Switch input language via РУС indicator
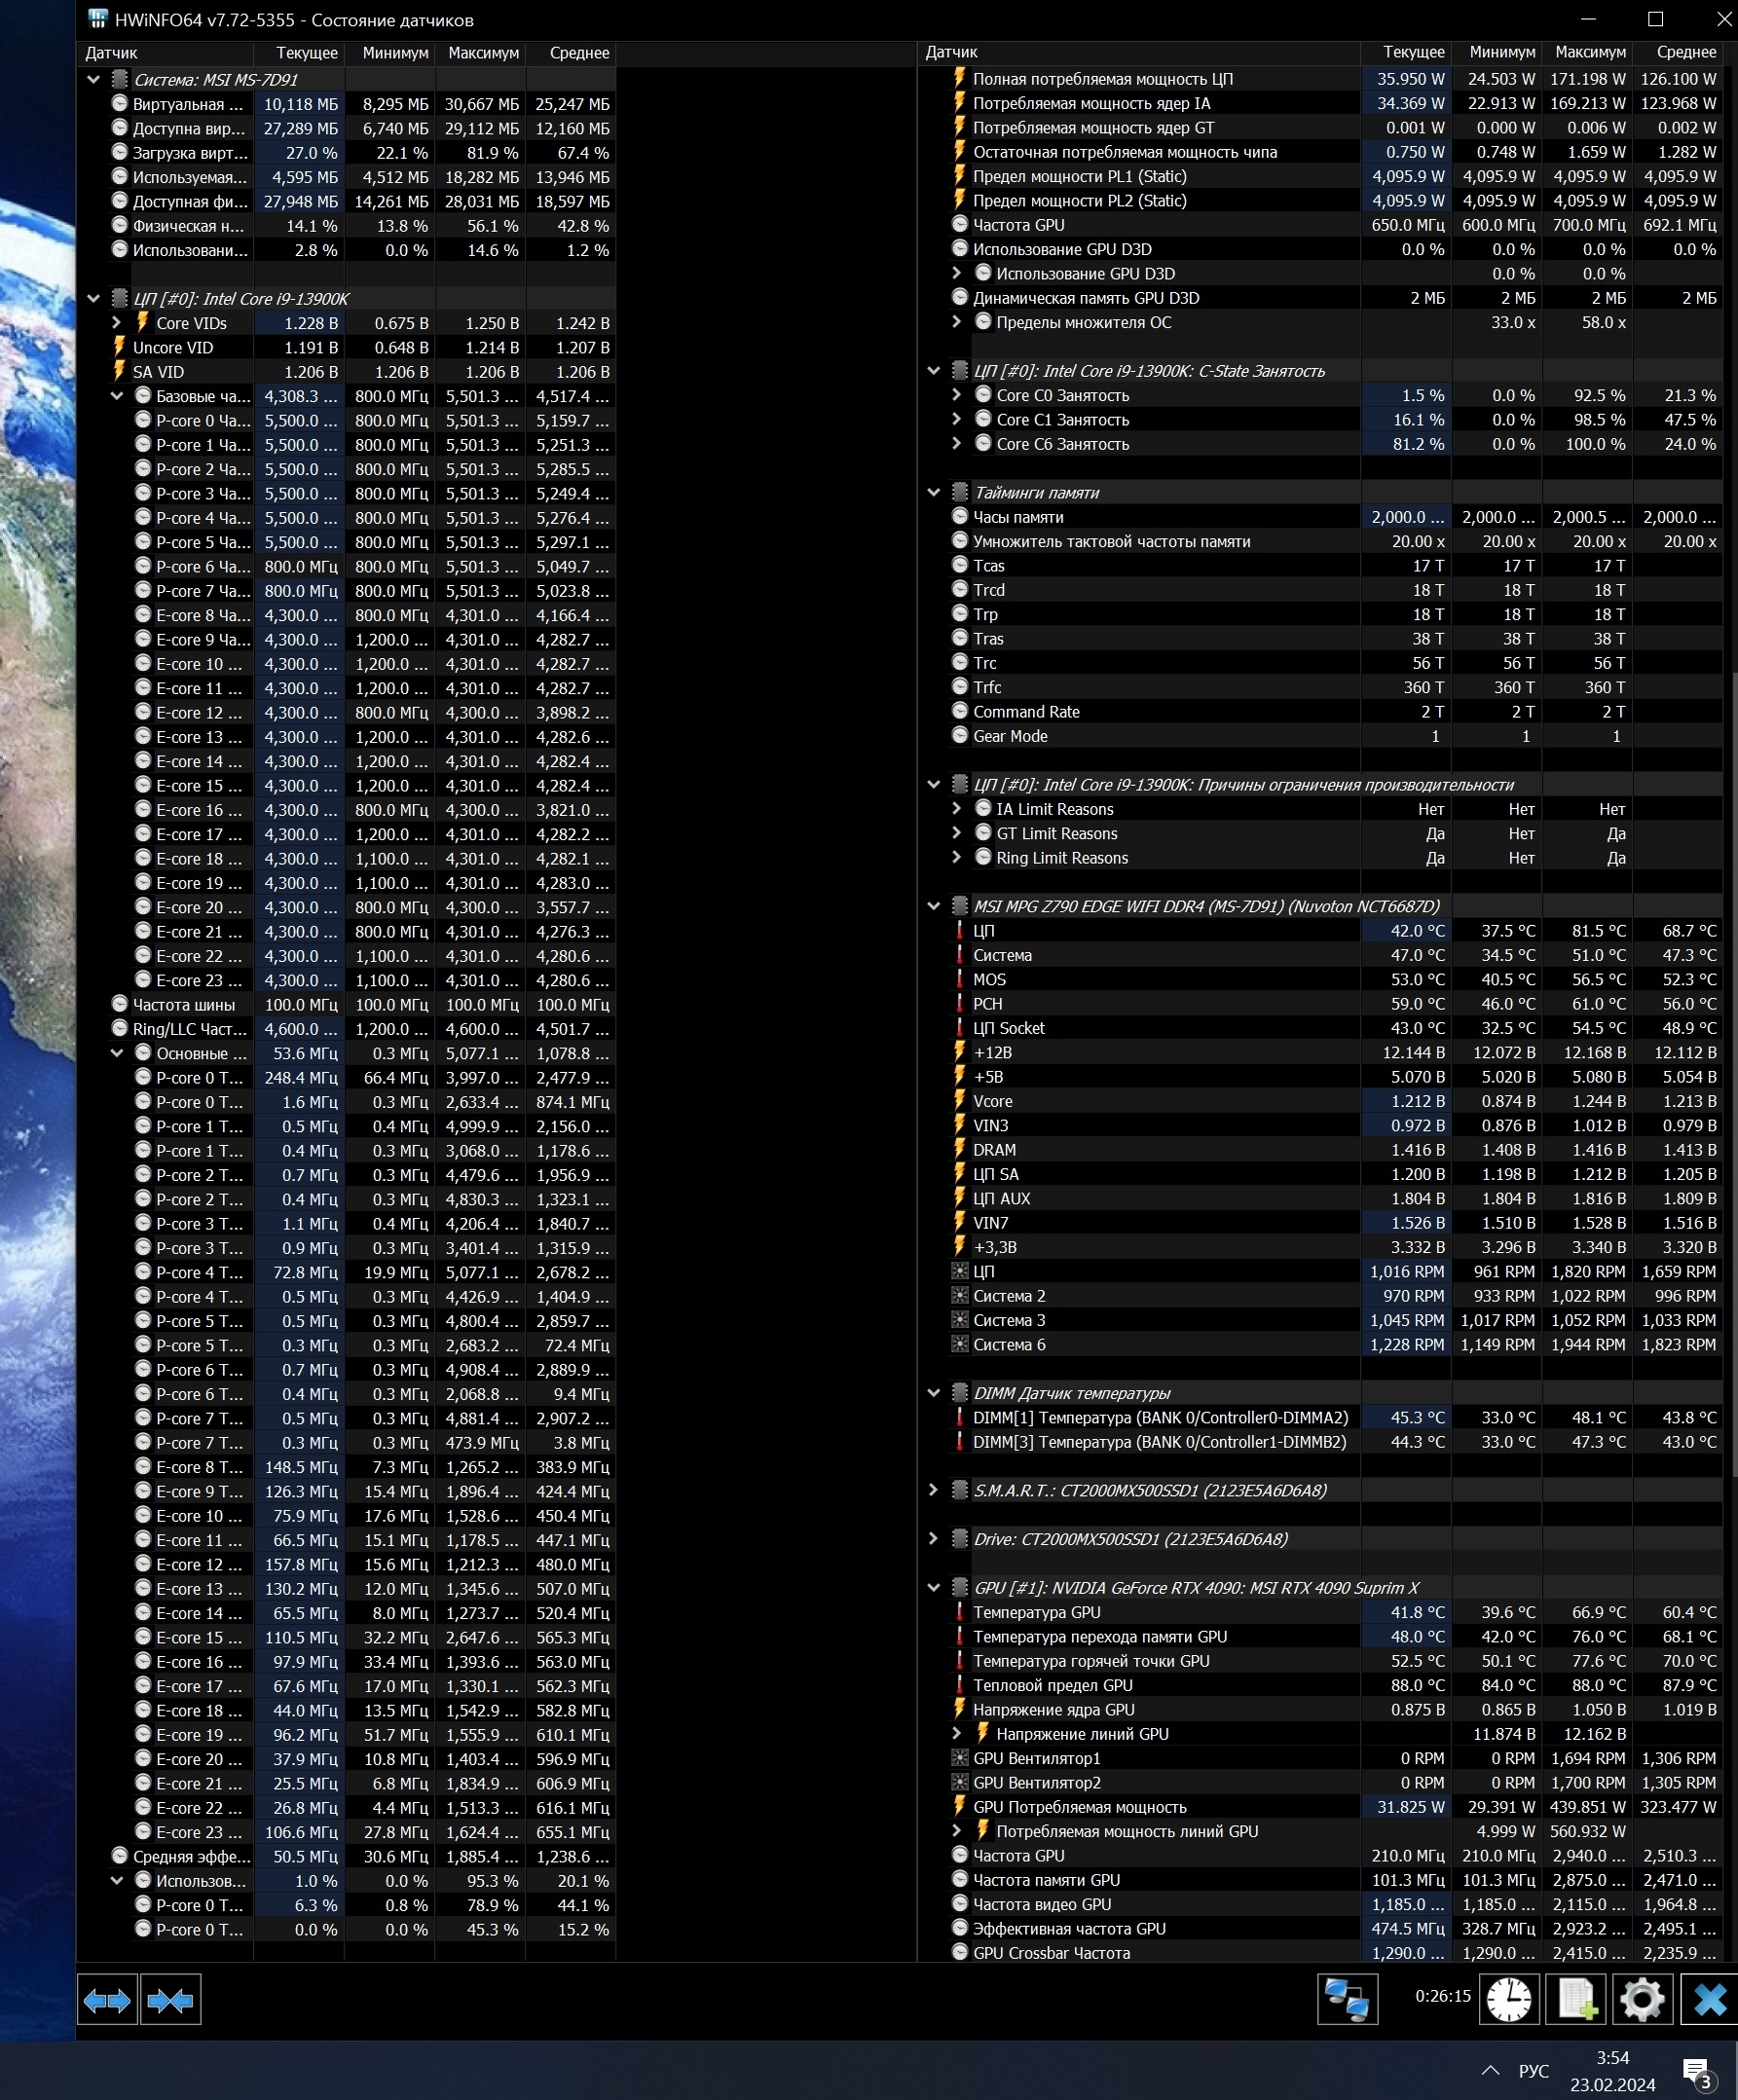 (1533, 2071)
